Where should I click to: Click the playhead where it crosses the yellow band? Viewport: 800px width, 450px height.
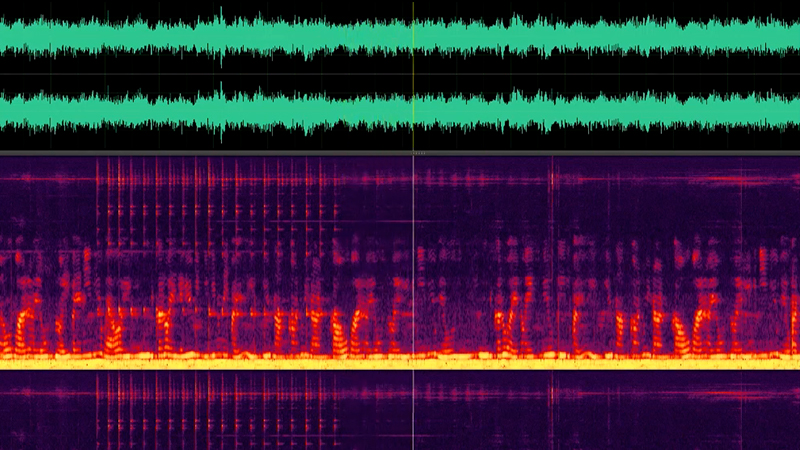[414, 364]
